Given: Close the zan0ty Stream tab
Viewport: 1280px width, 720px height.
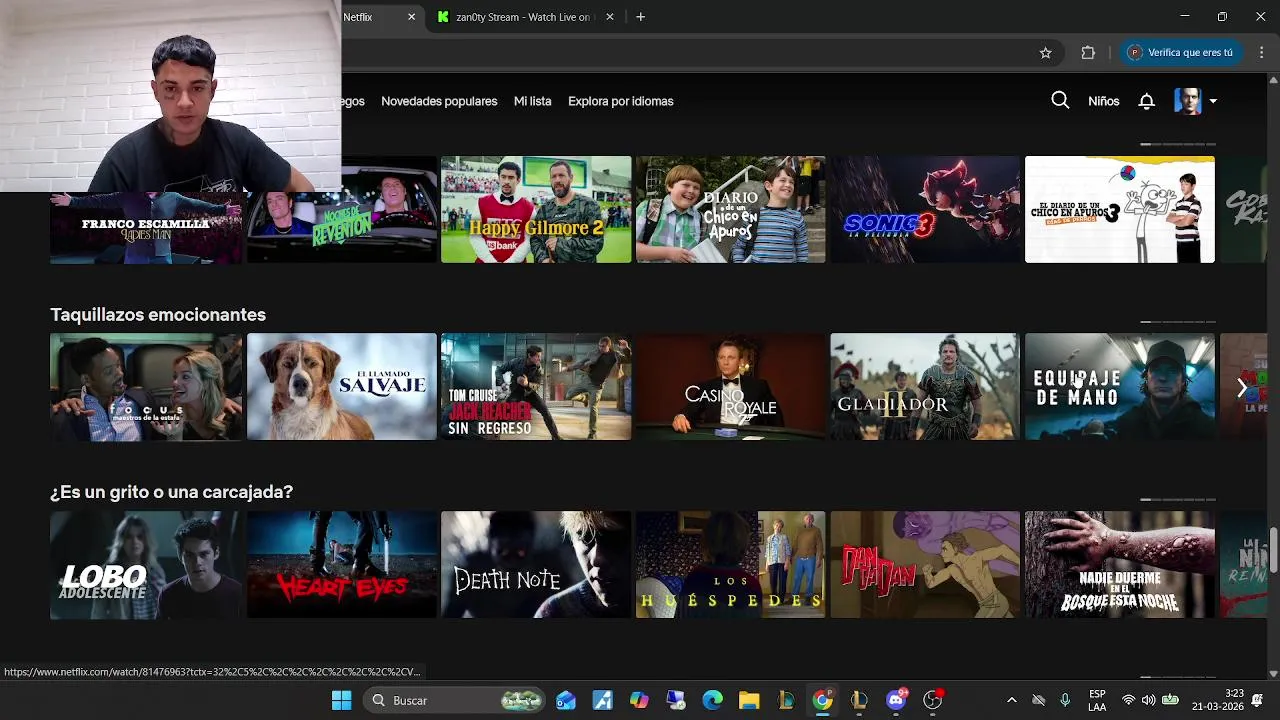Looking at the screenshot, I should (x=610, y=17).
